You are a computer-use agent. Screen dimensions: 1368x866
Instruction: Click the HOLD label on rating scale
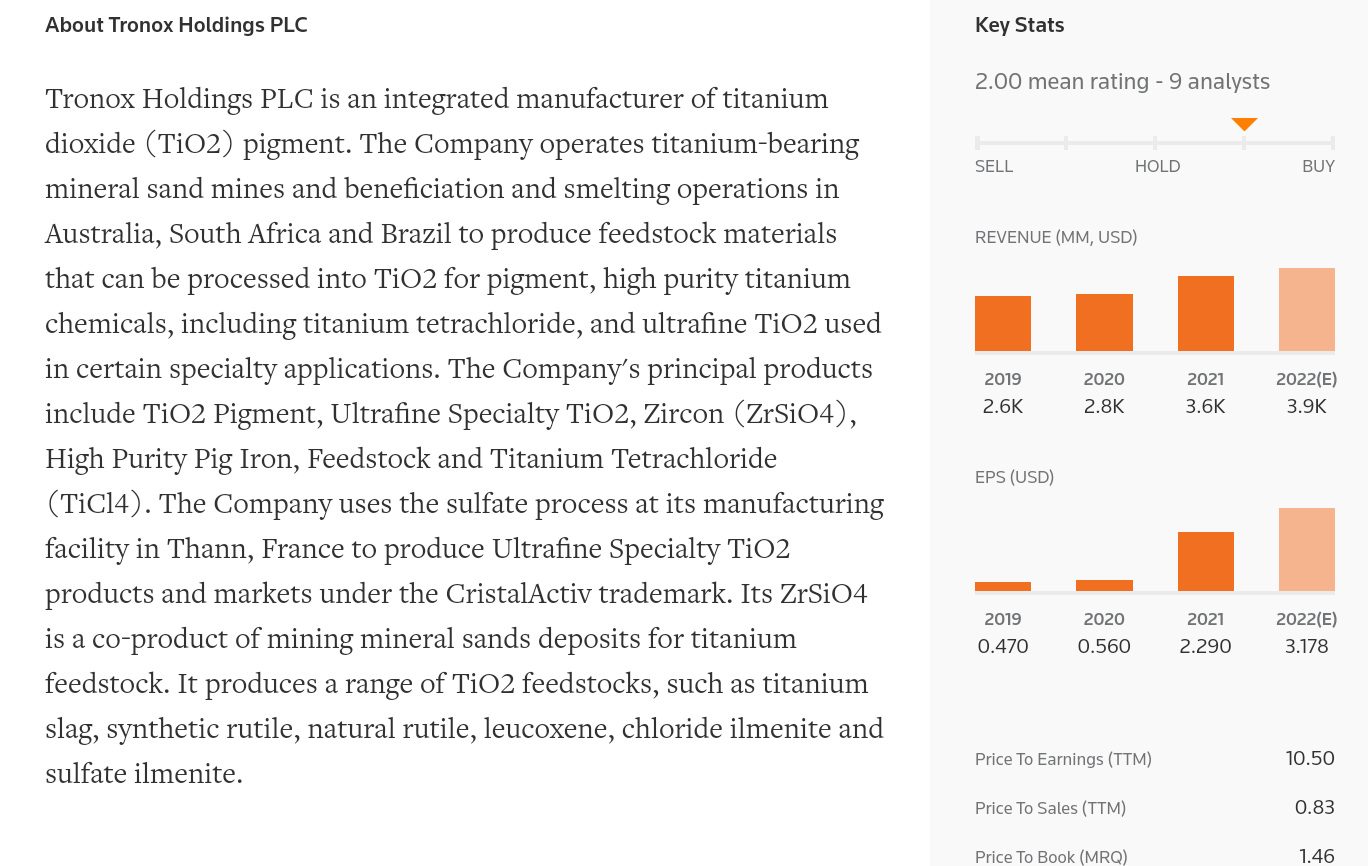coord(1157,166)
